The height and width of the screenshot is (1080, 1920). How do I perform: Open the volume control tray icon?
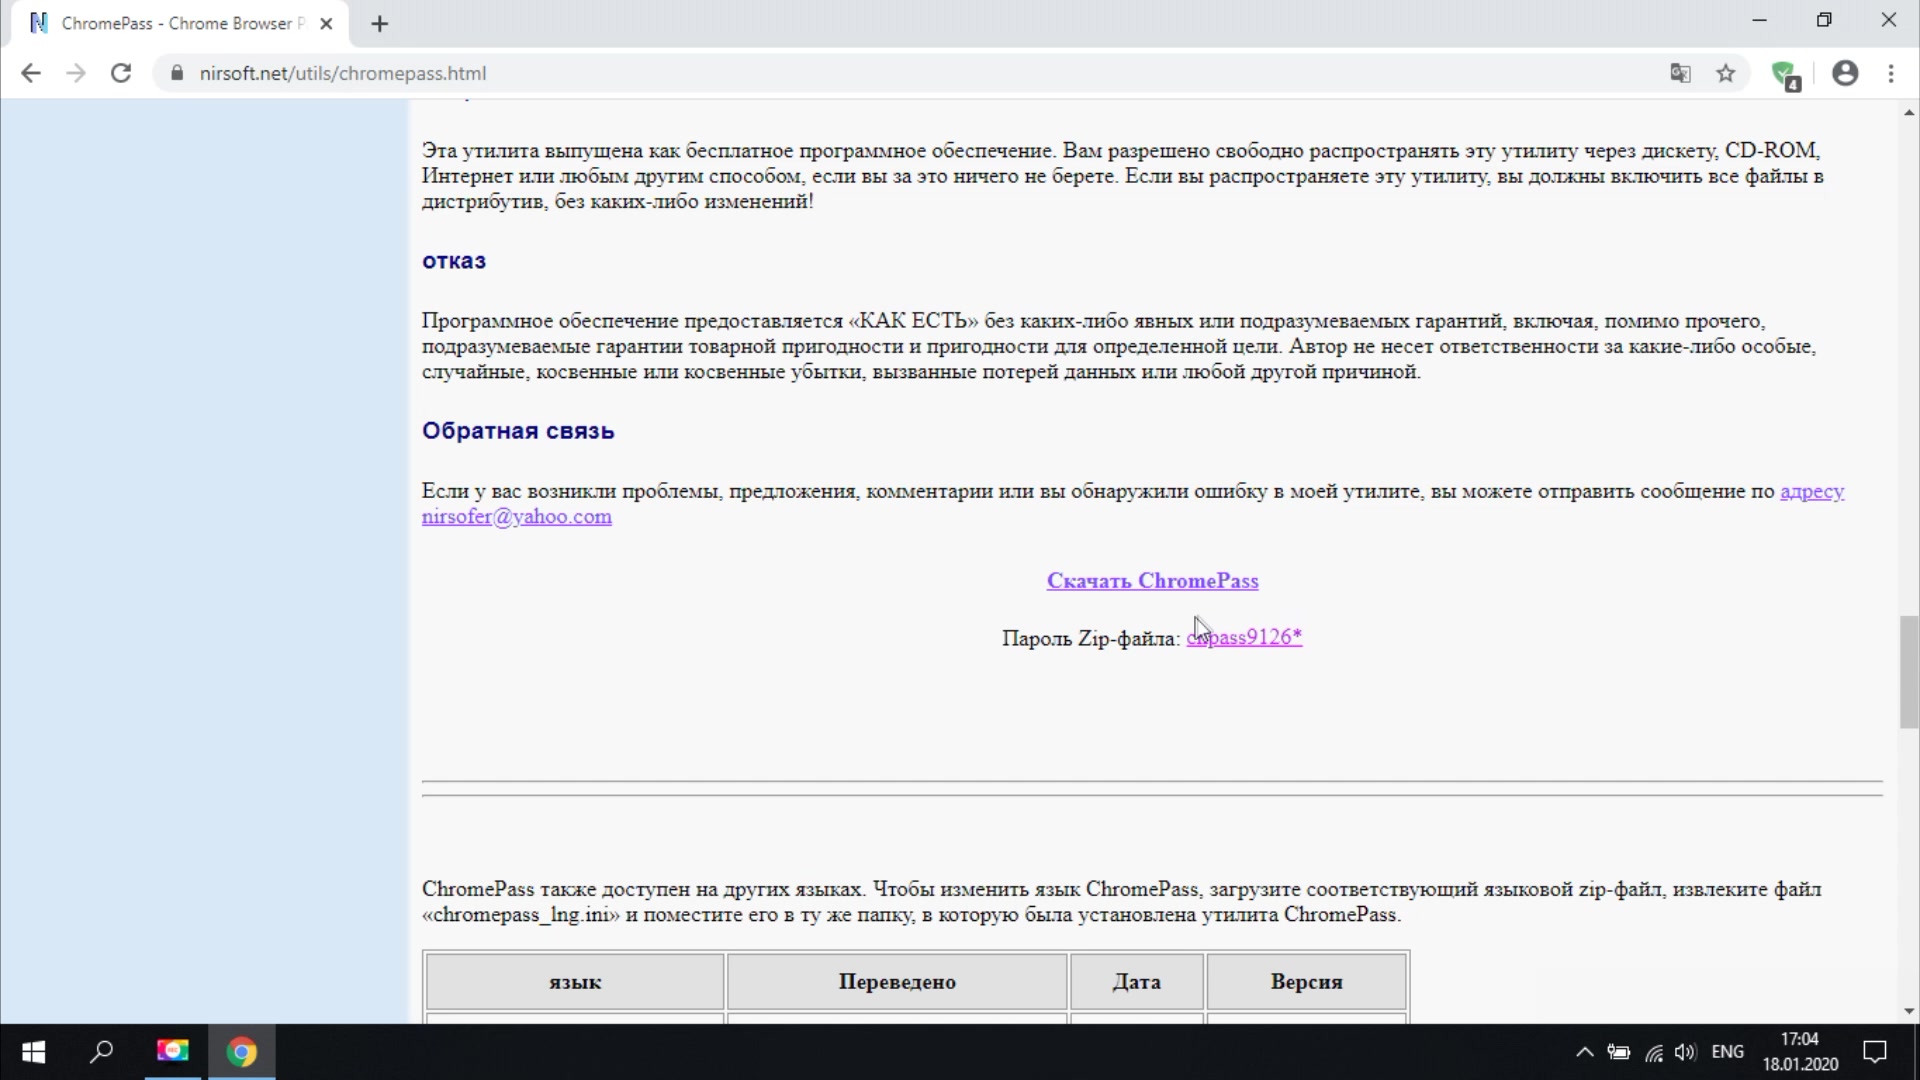tap(1685, 1052)
